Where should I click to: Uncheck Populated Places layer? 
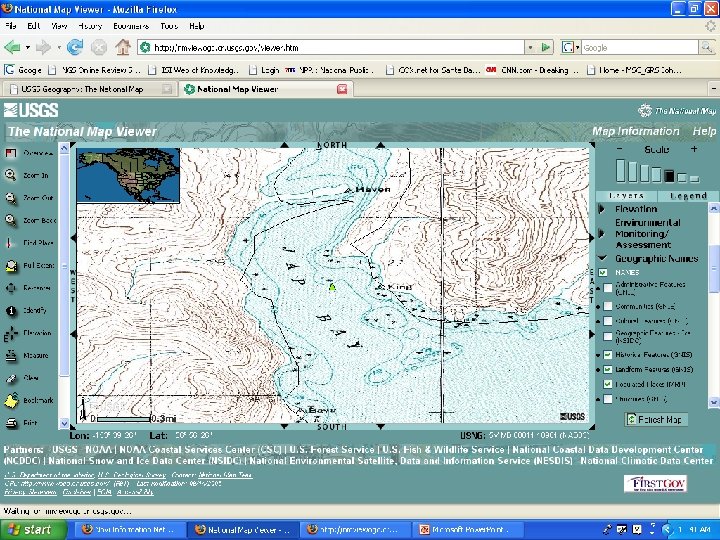point(608,384)
